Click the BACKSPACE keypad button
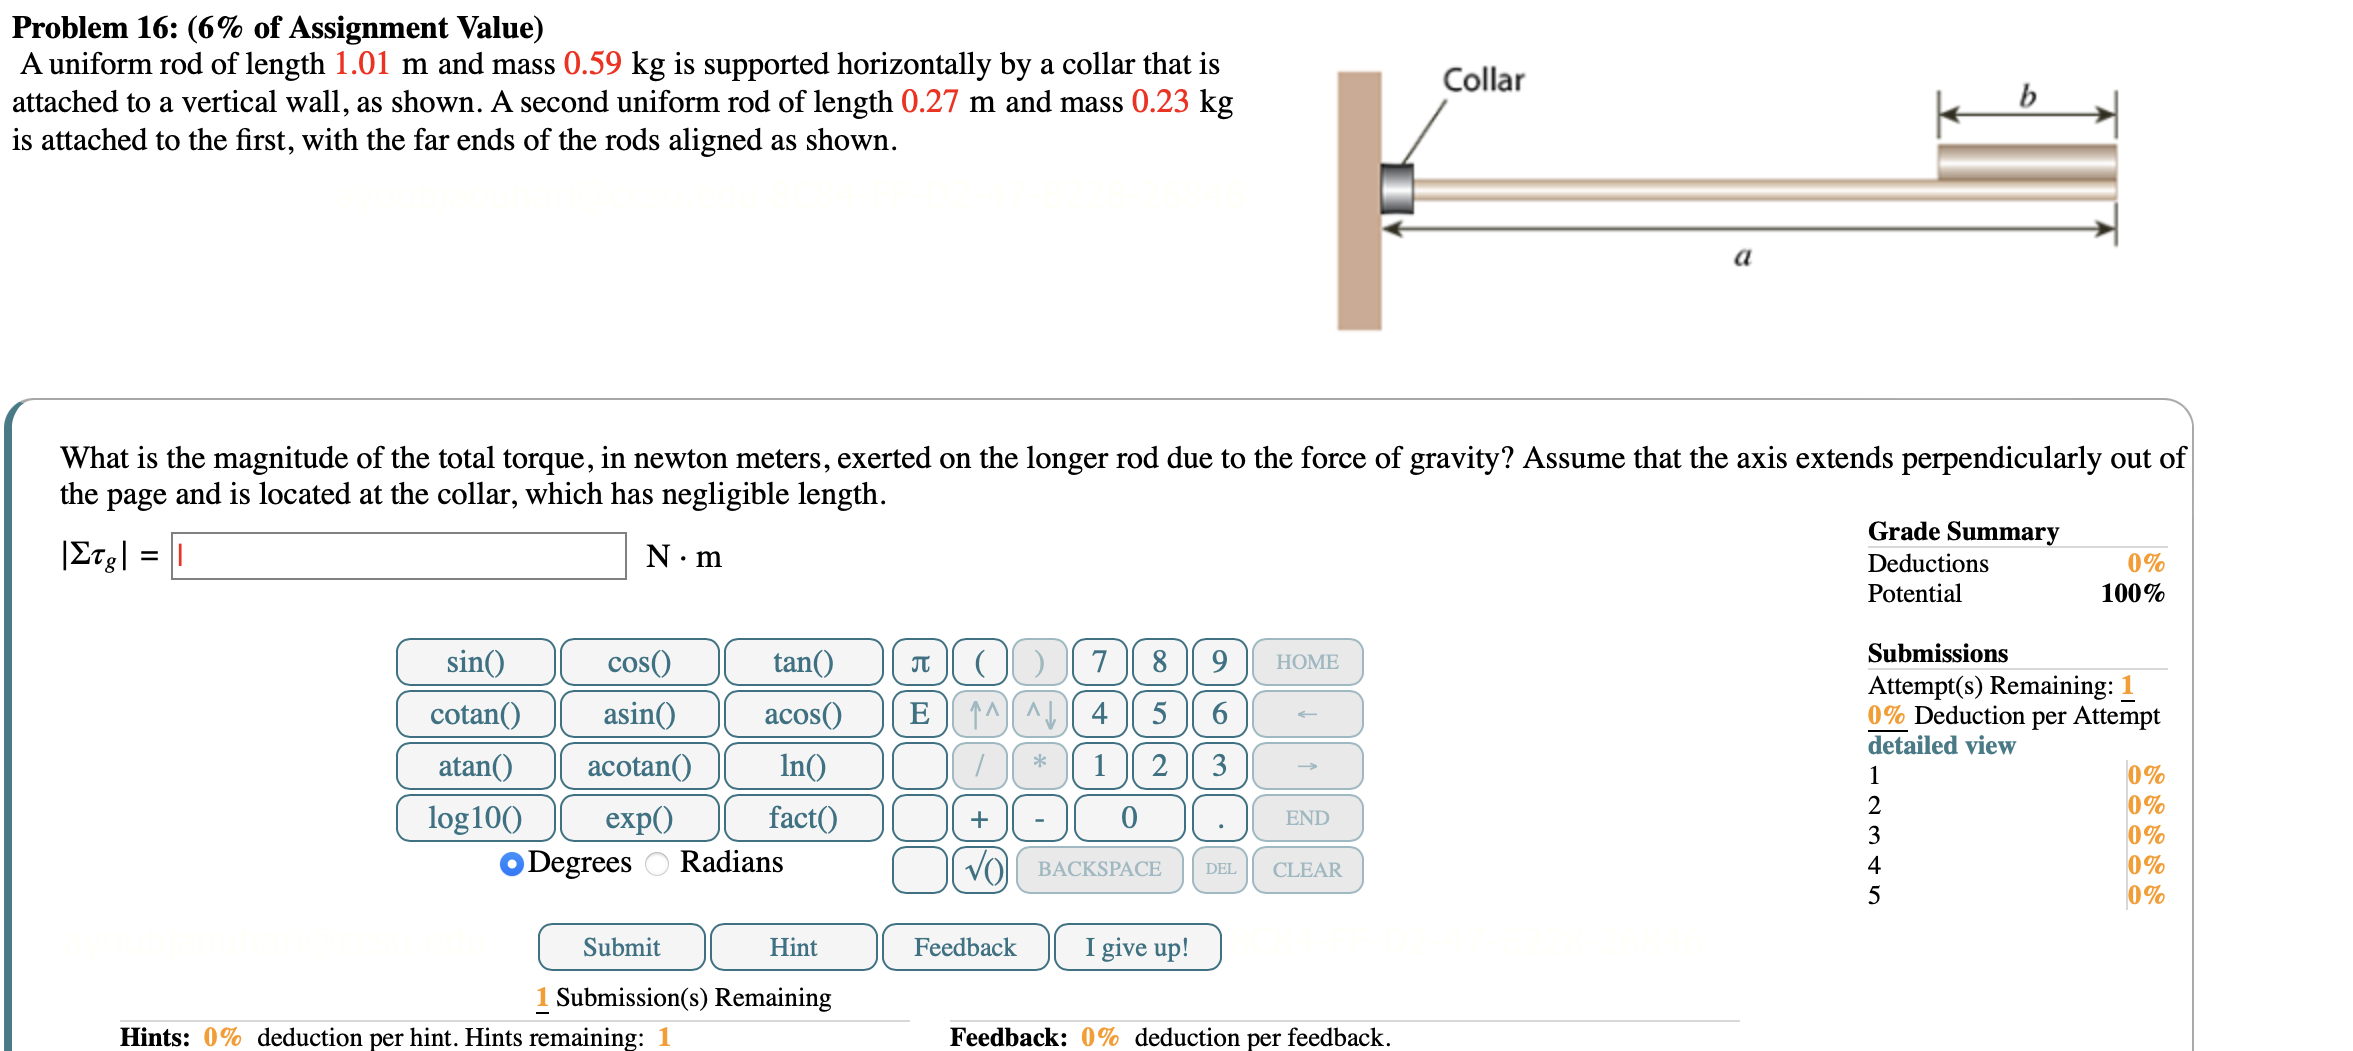 (1098, 869)
